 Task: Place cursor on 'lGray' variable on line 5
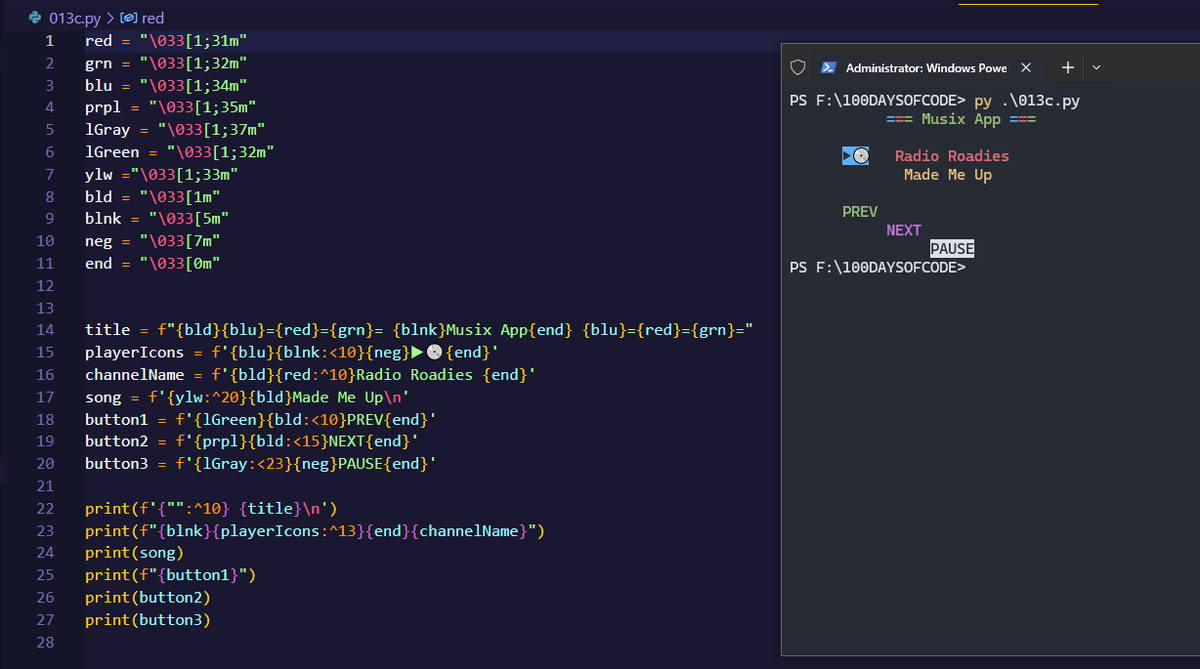tap(108, 130)
